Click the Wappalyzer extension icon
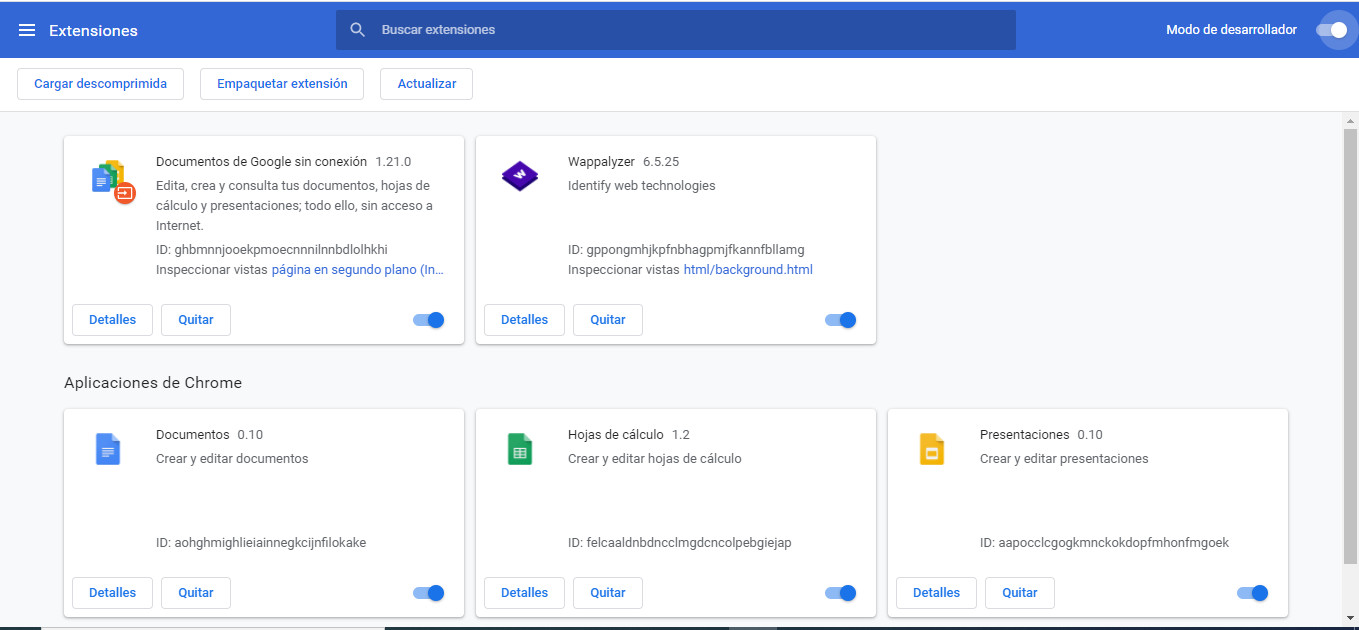Image resolution: width=1359 pixels, height=630 pixels. (520, 177)
